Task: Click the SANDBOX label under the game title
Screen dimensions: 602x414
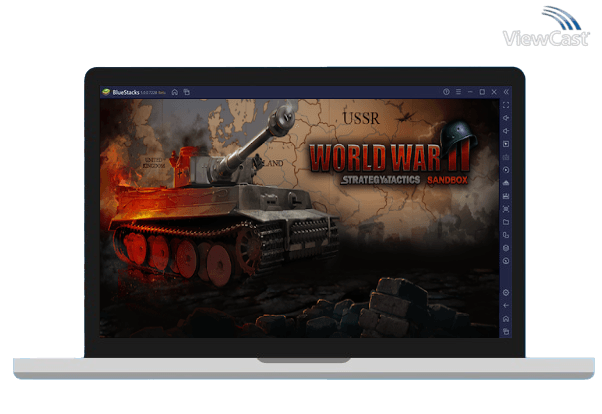Action: (447, 180)
